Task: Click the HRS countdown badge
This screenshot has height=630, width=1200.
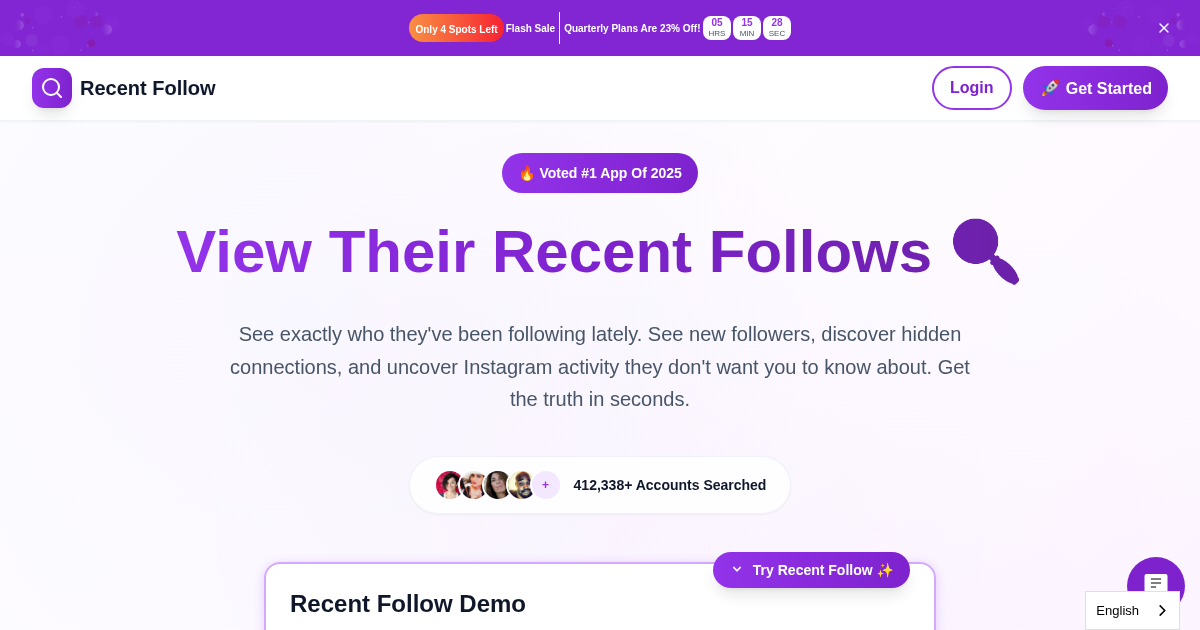Action: coord(716,28)
